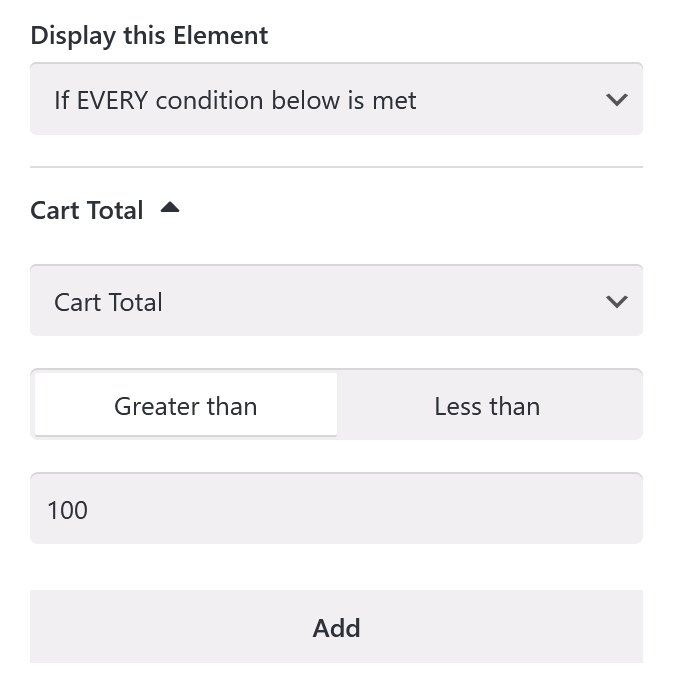The height and width of the screenshot is (688, 676).
Task: Focus the value field containing 100
Action: (336, 510)
